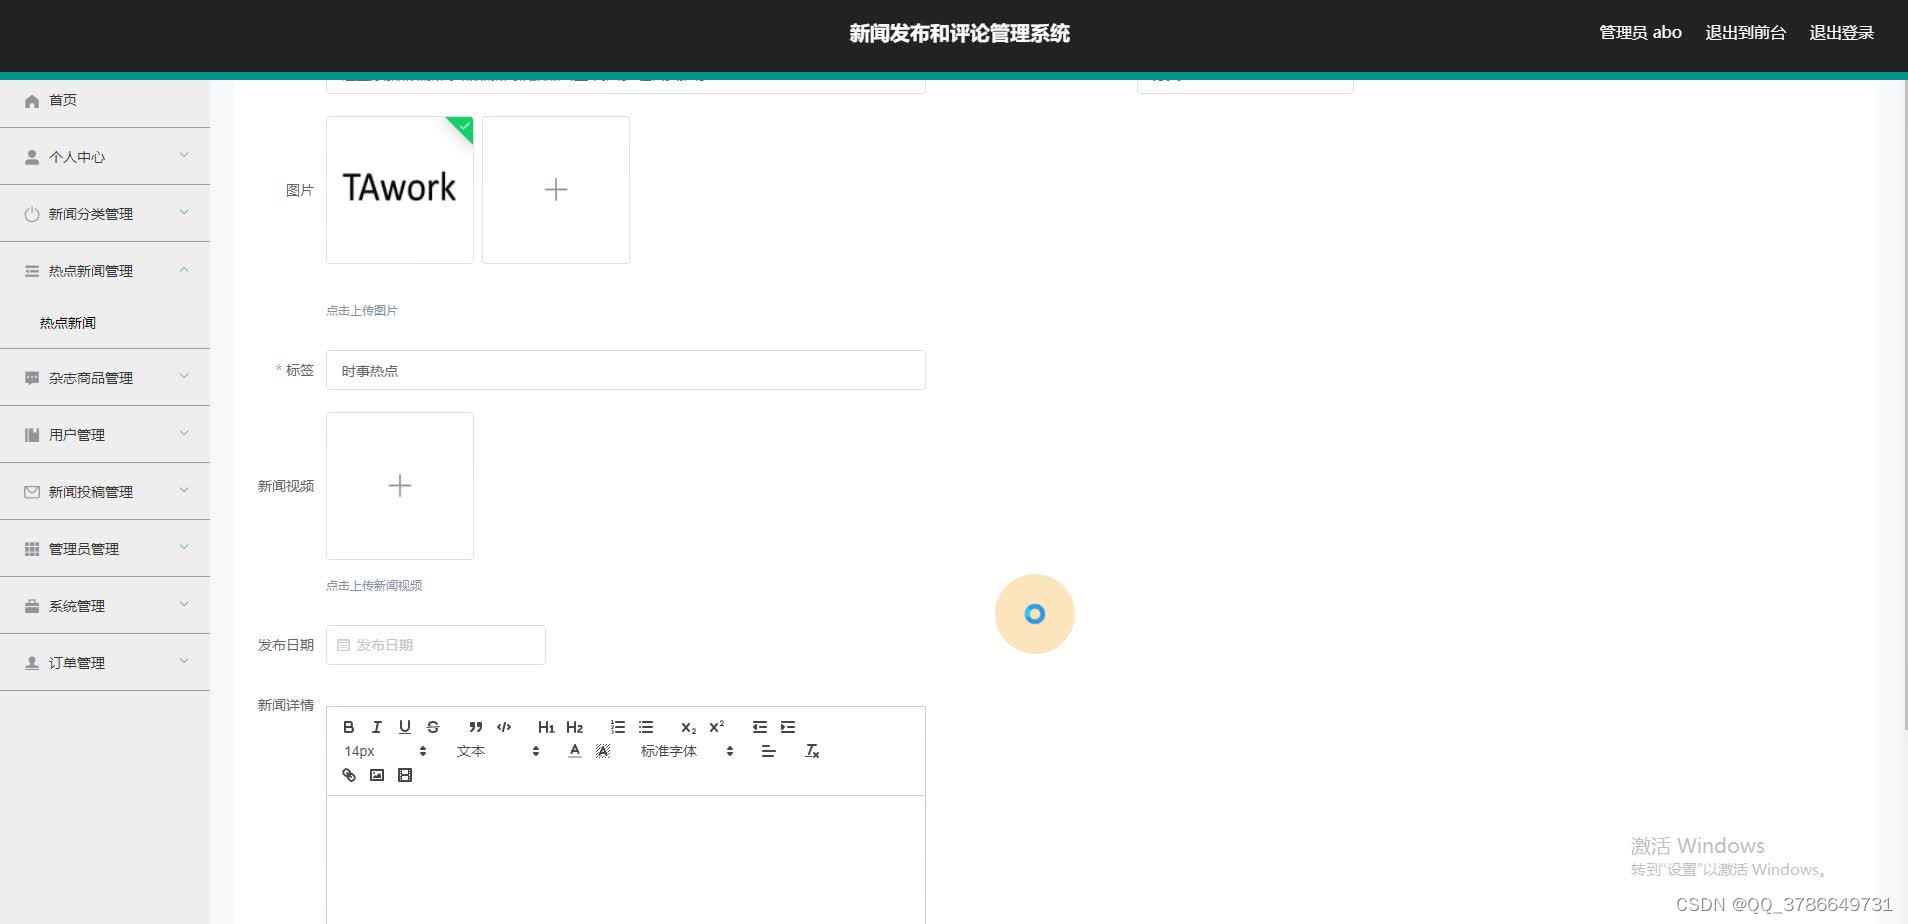Open the 标准字体 font family dropdown
Screen dimensions: 1908x924
(687, 751)
